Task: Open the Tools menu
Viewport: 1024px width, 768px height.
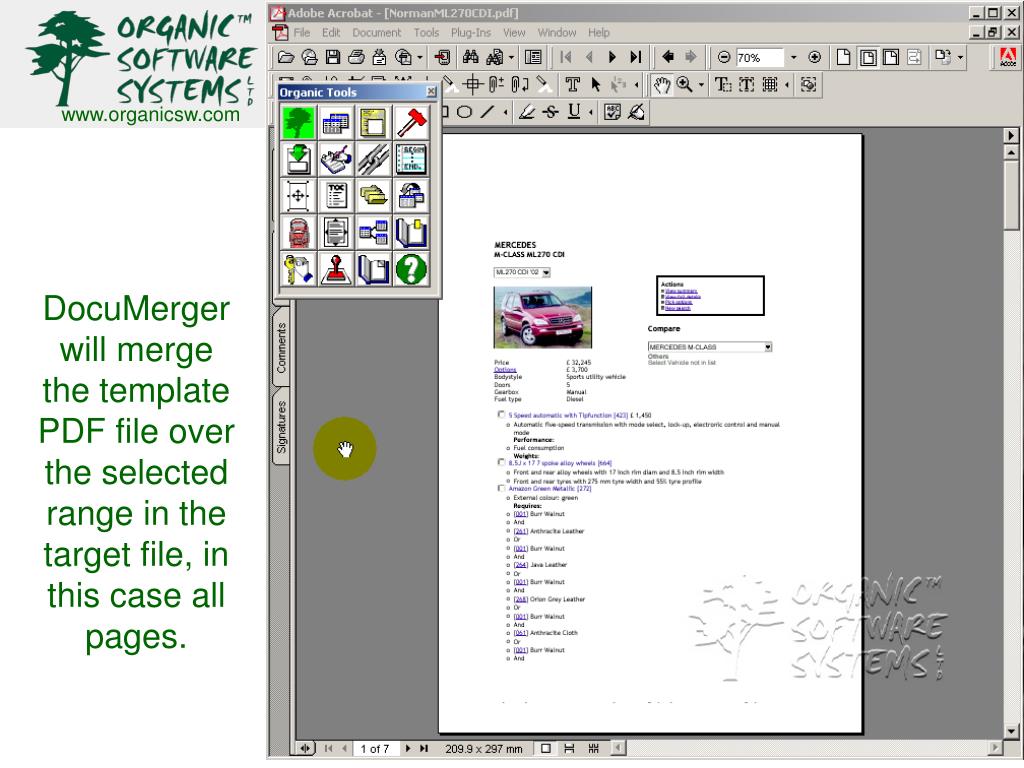Action: [x=426, y=33]
